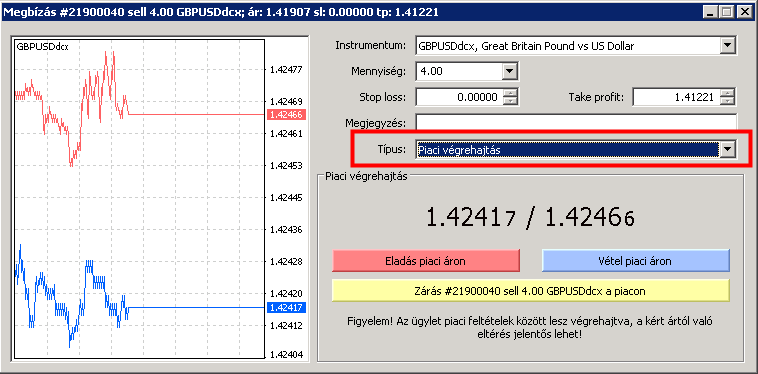Click the Take profit value field
The height and width of the screenshot is (374, 758).
tap(675, 97)
